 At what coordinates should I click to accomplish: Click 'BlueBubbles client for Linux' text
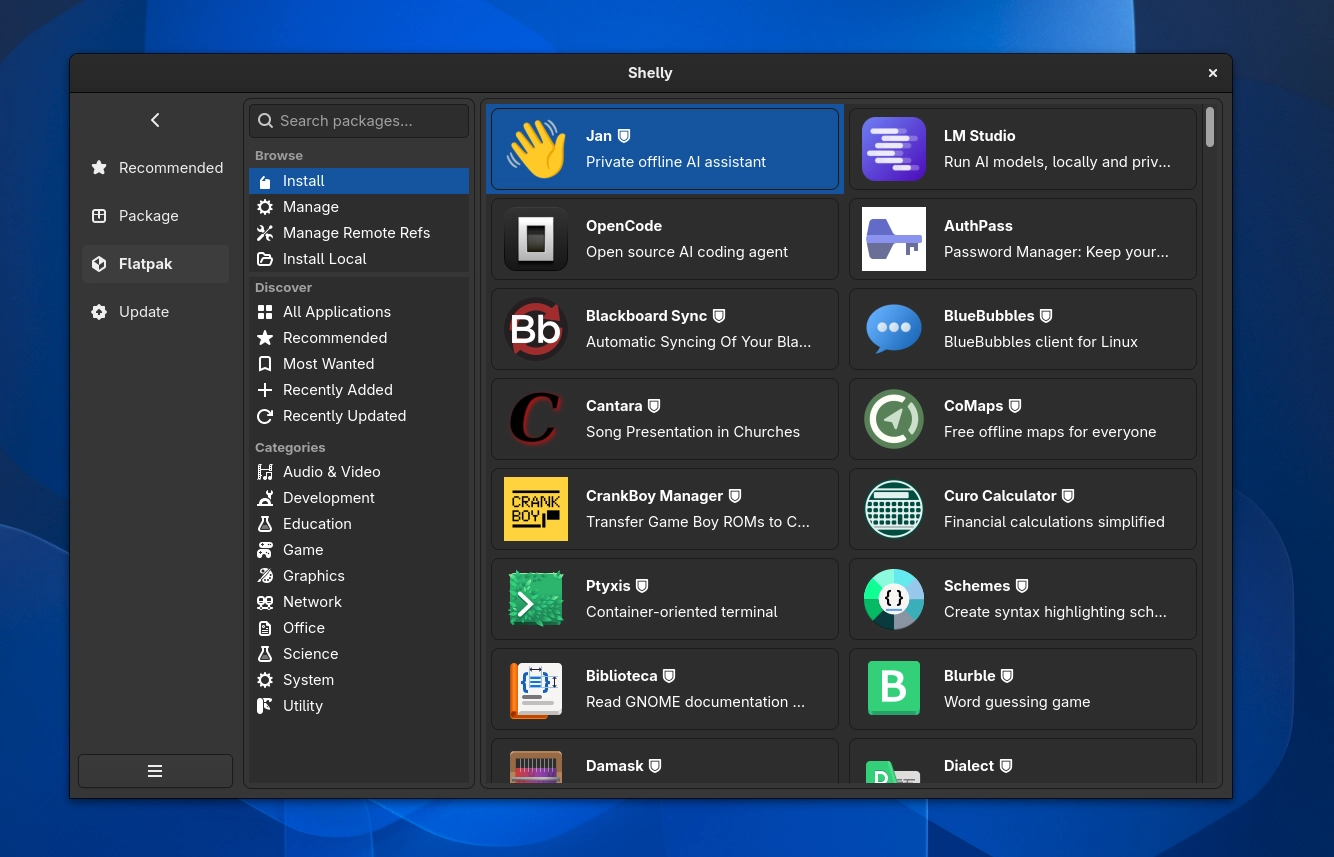[1041, 342]
